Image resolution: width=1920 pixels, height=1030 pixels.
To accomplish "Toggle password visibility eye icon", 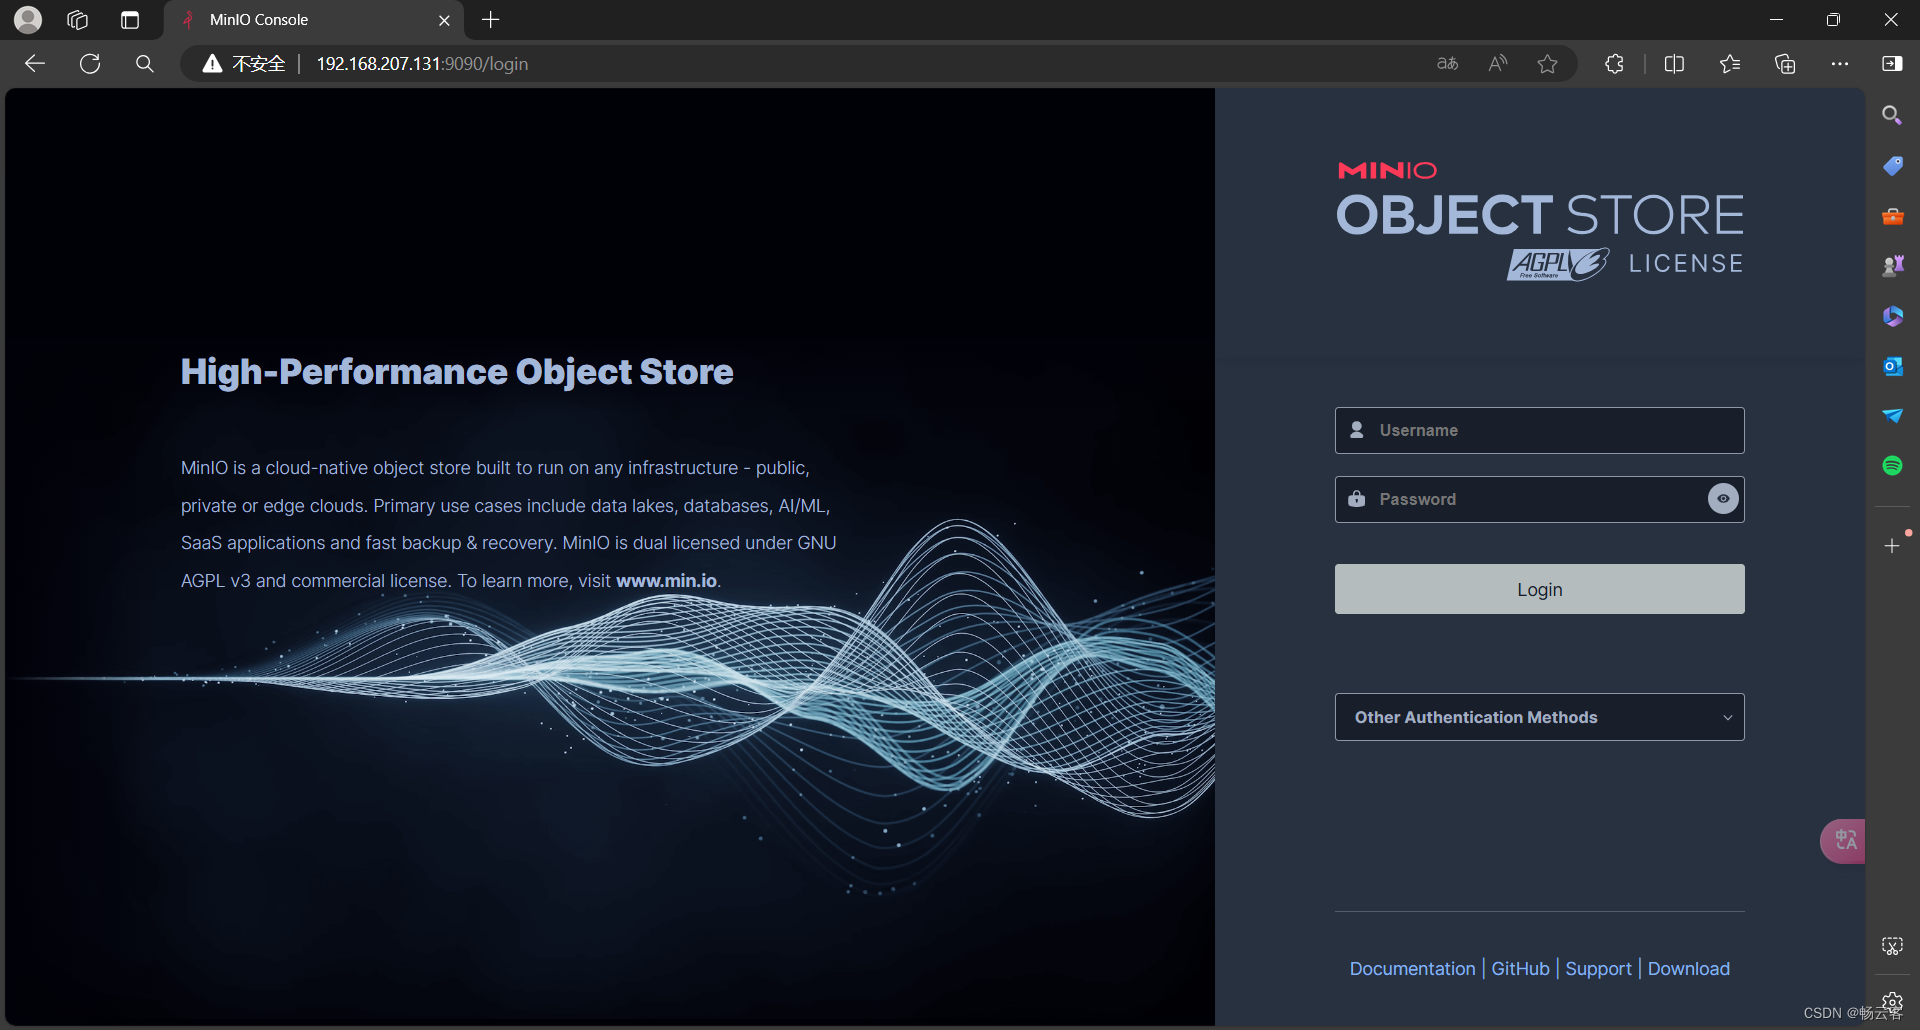I will (x=1723, y=499).
